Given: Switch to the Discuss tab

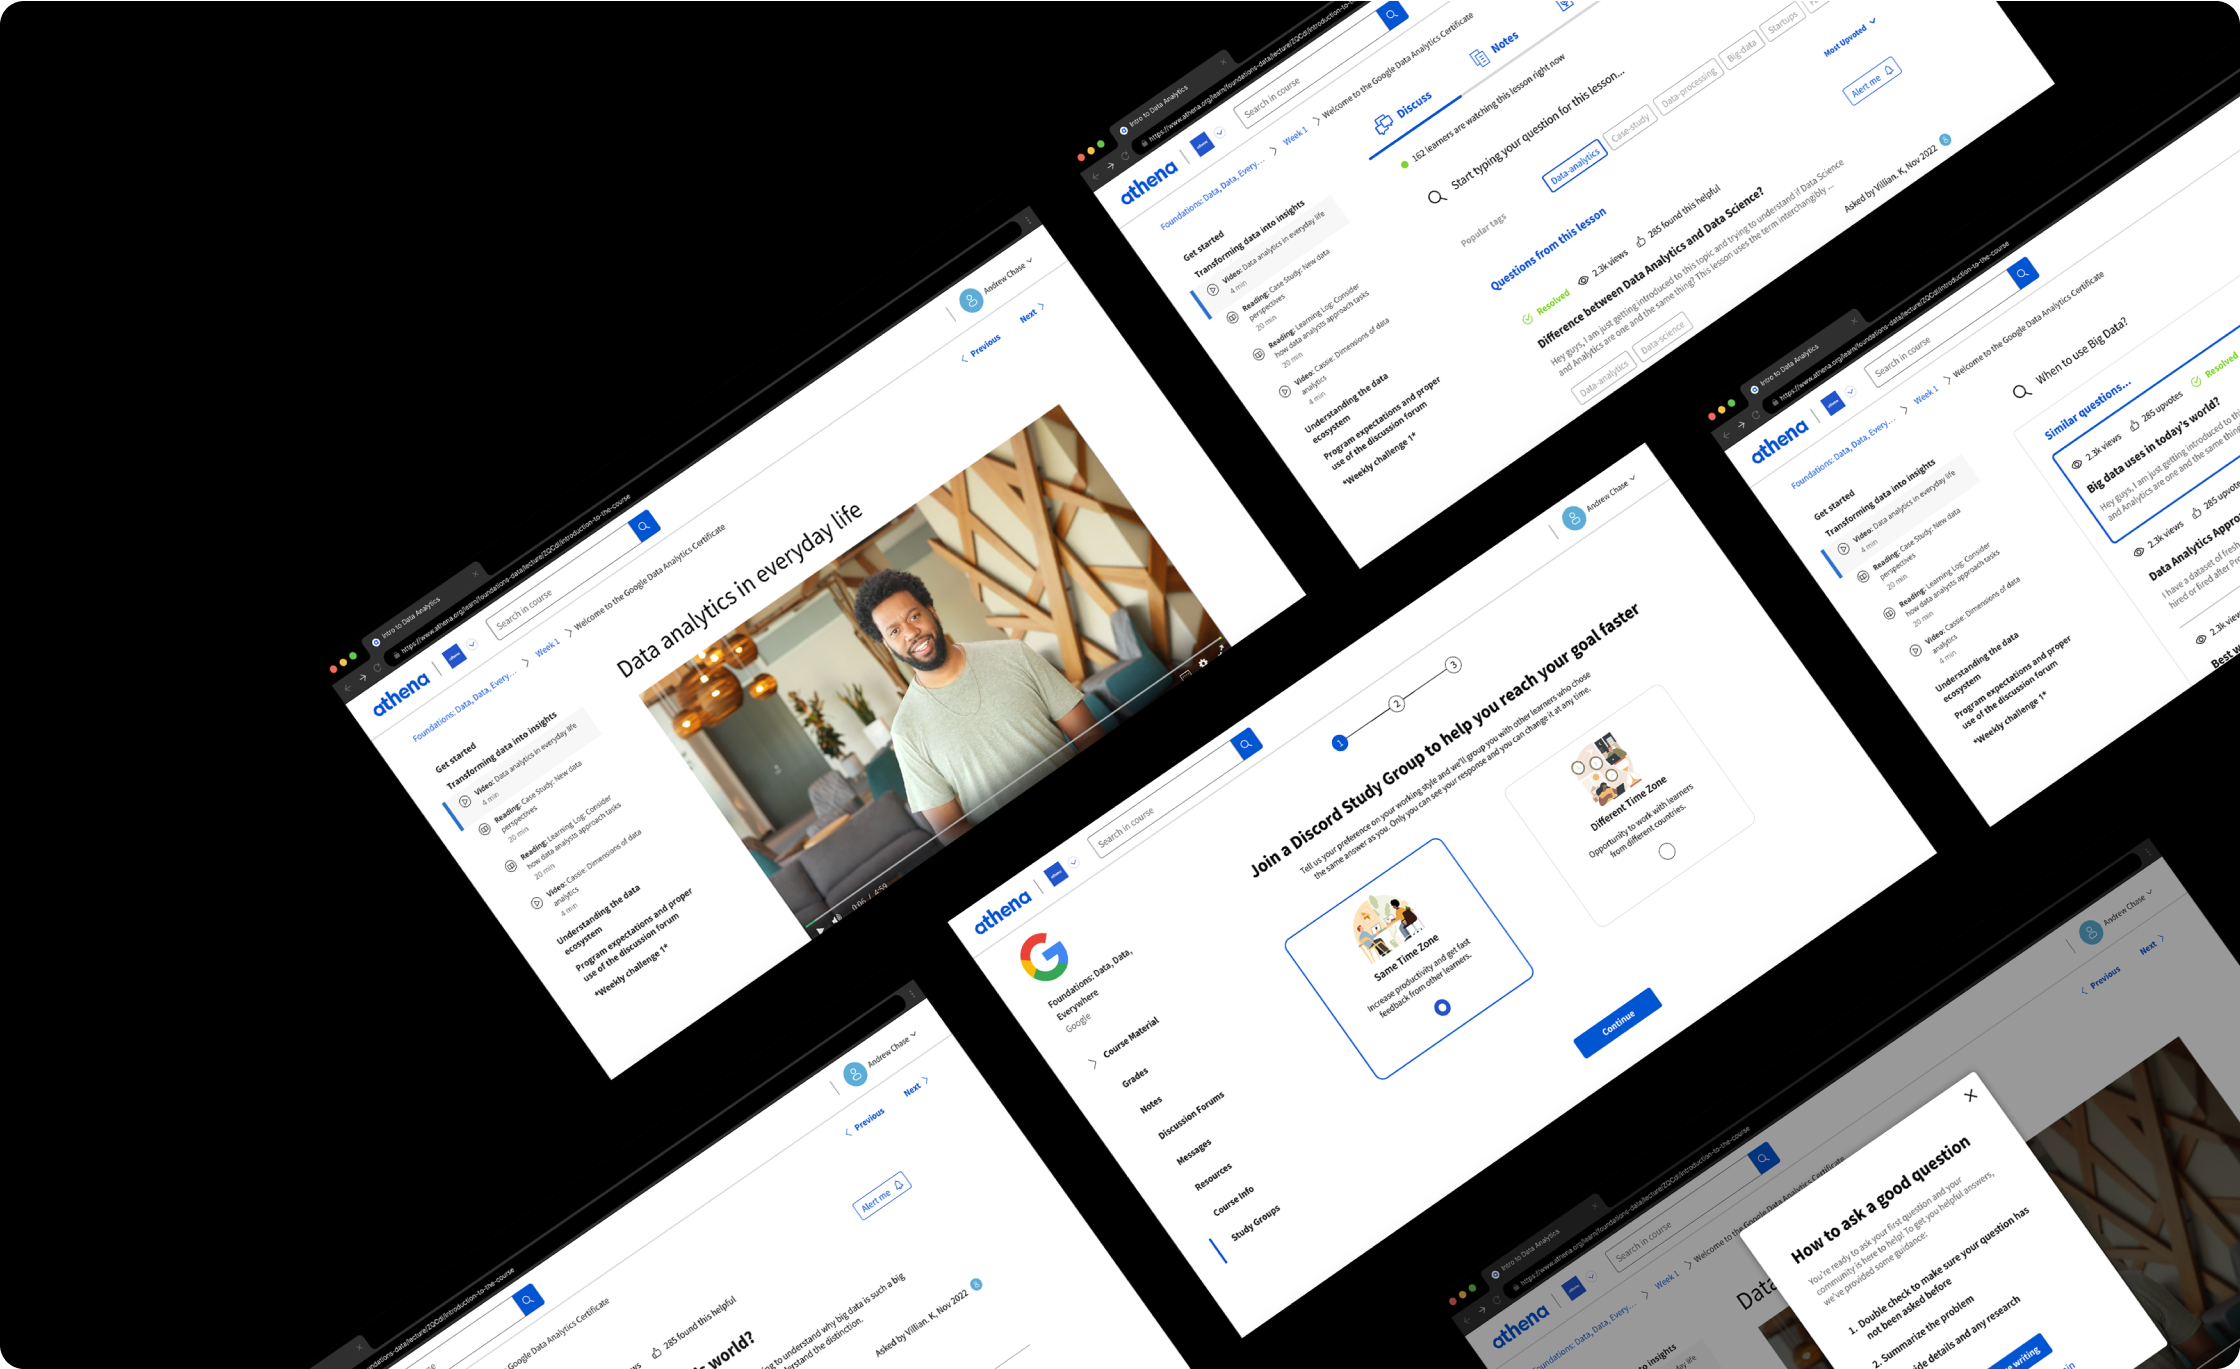Looking at the screenshot, I should pyautogui.click(x=1403, y=112).
